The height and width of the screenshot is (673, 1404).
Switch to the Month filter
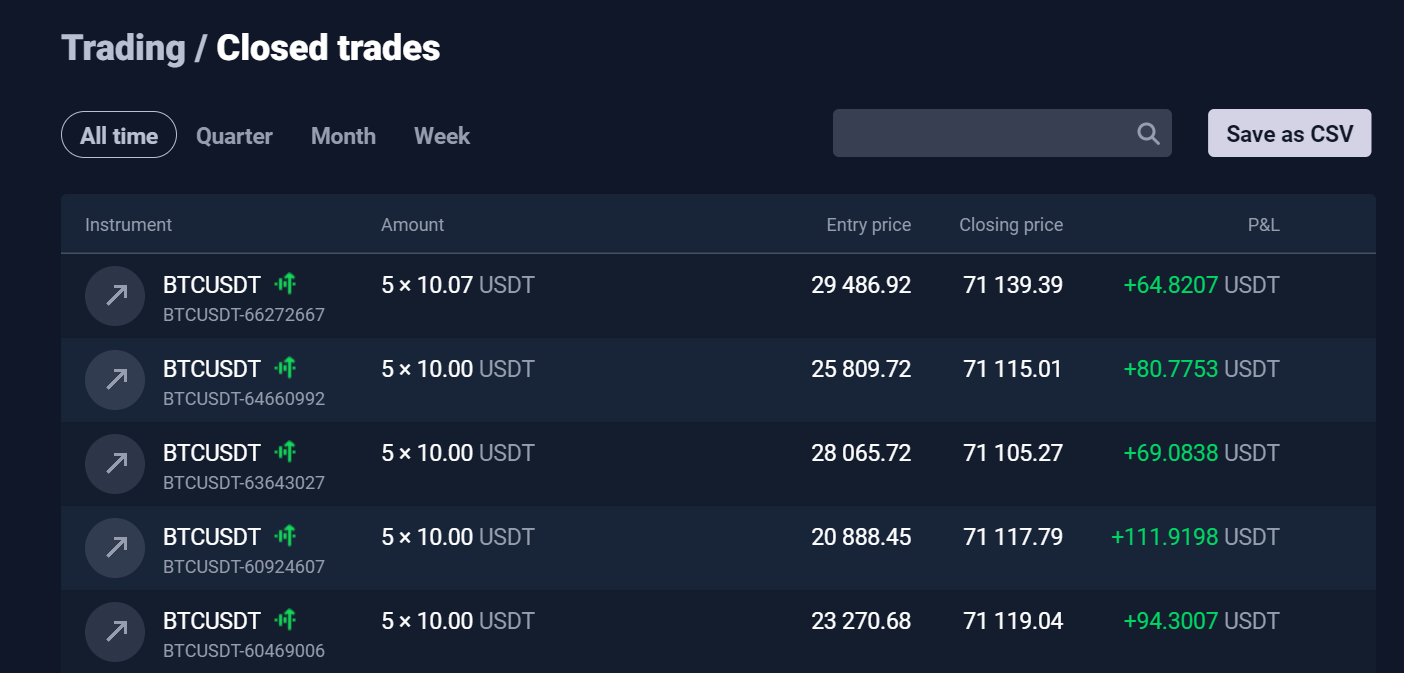pyautogui.click(x=343, y=136)
